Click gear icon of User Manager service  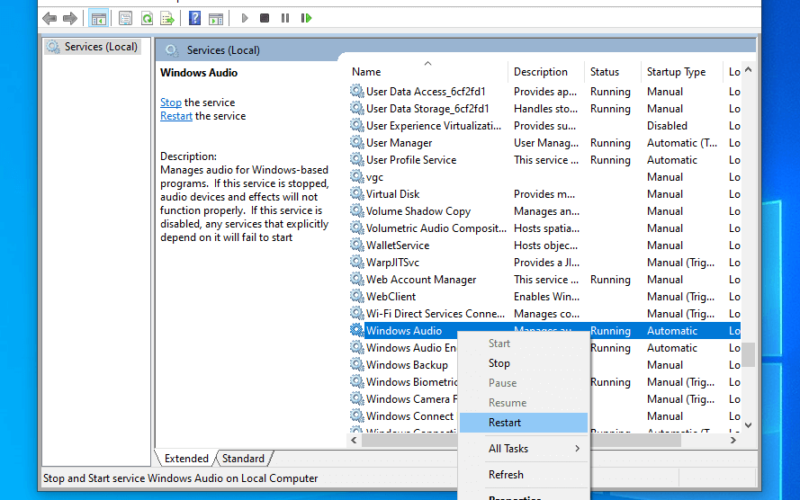click(x=357, y=142)
